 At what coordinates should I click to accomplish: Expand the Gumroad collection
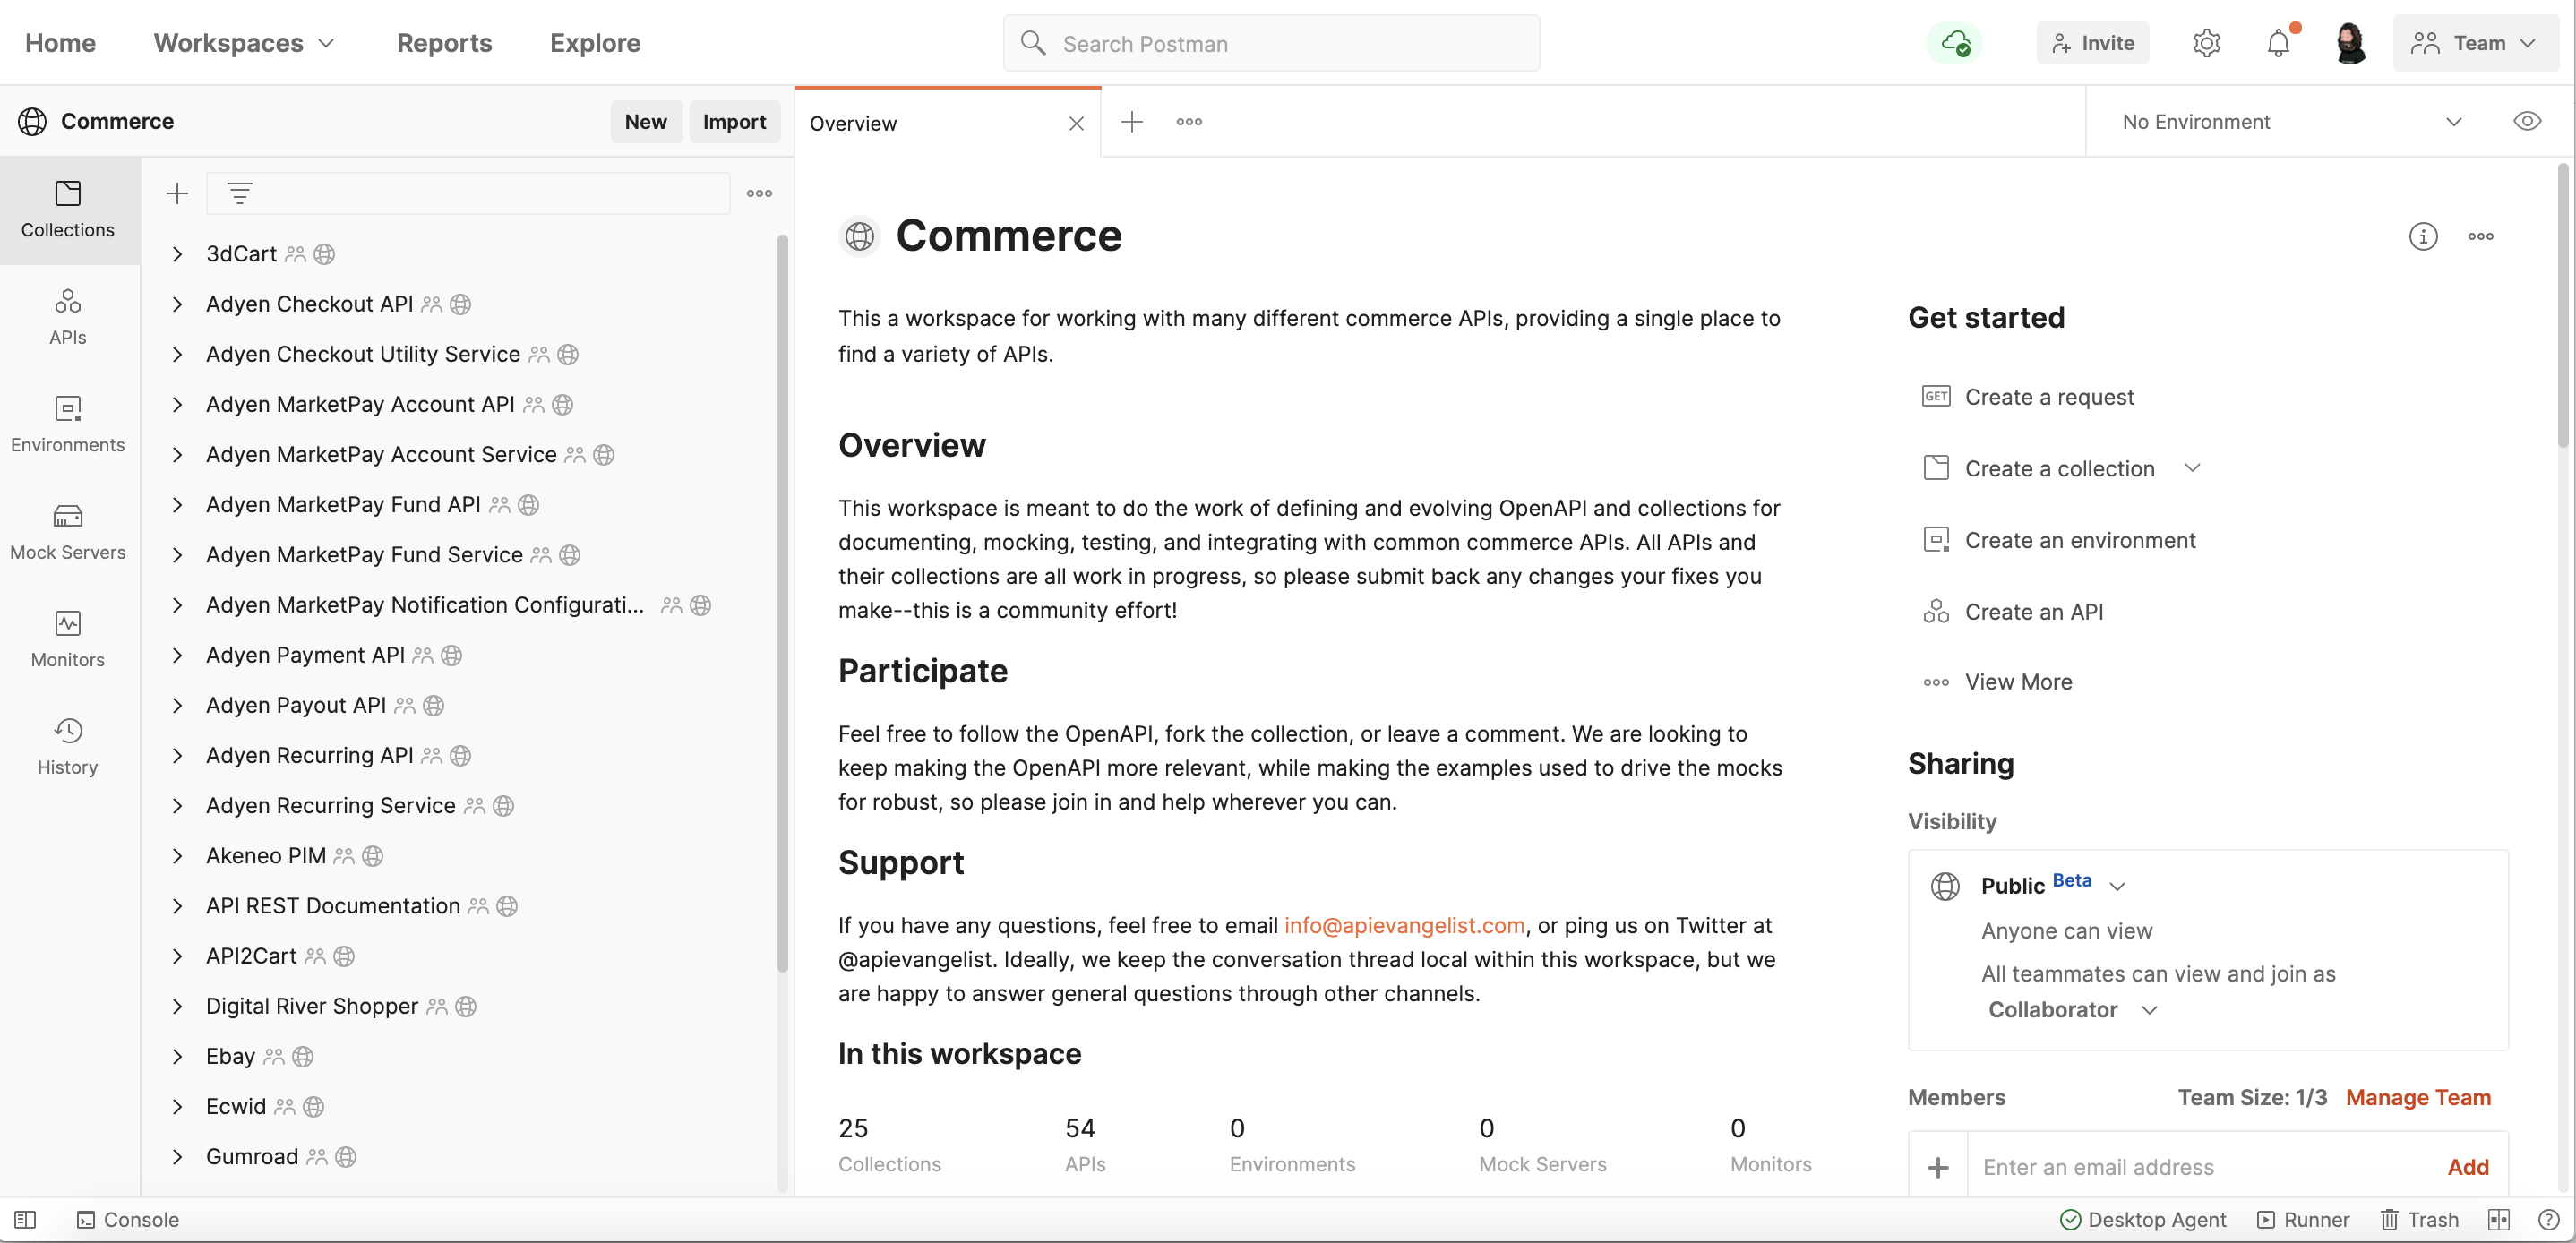point(177,1157)
